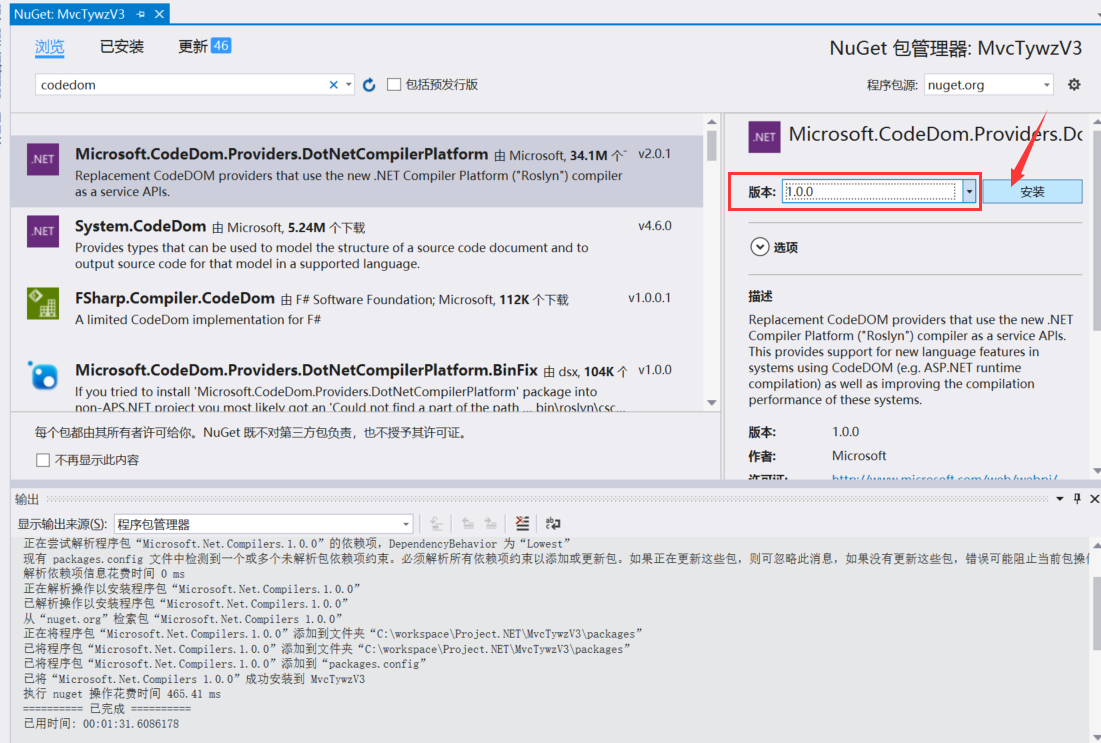This screenshot has width=1101, height=743.
Task: Click the refresh search results icon
Action: pos(369,85)
